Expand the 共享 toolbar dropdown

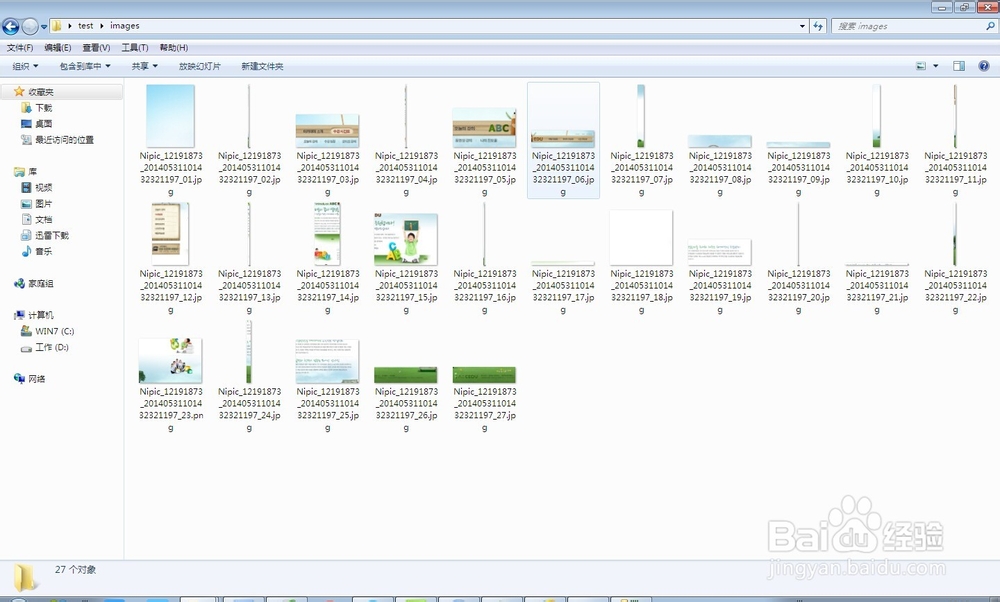(x=145, y=66)
